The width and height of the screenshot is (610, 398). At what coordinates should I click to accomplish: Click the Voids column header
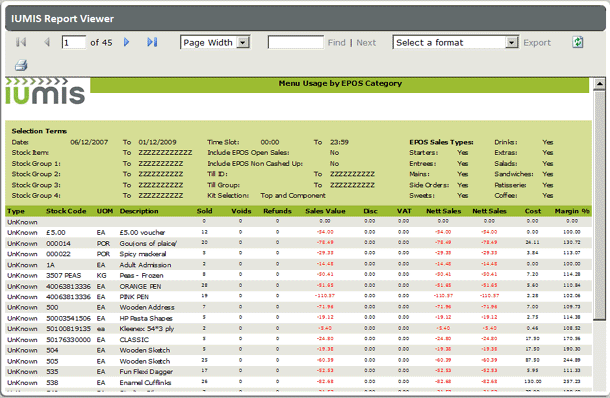(241, 211)
